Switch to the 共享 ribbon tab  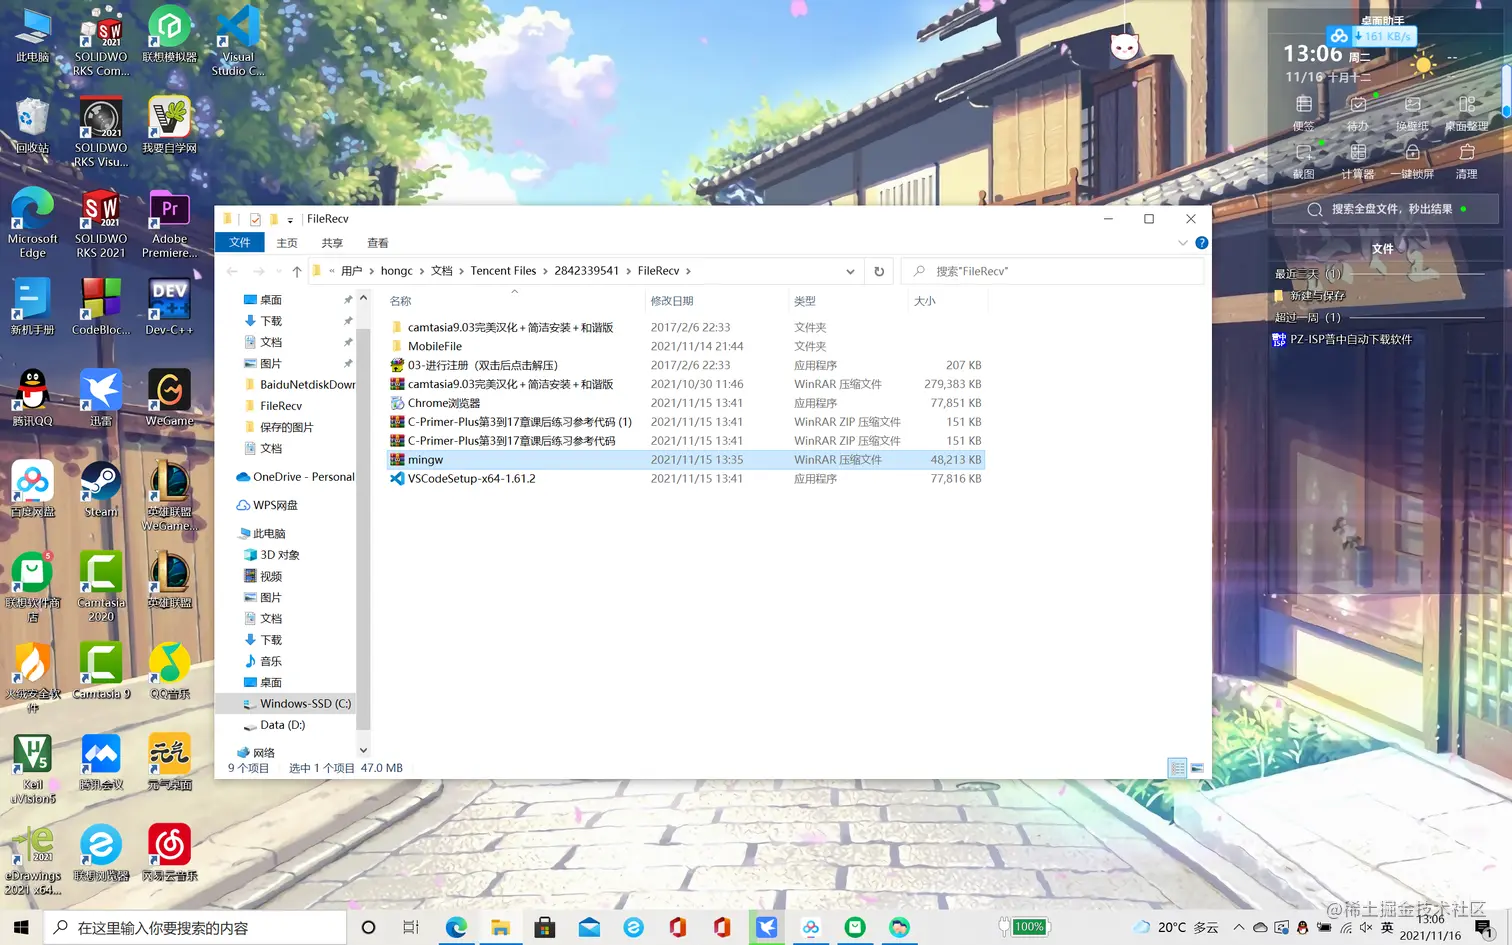pos(332,243)
